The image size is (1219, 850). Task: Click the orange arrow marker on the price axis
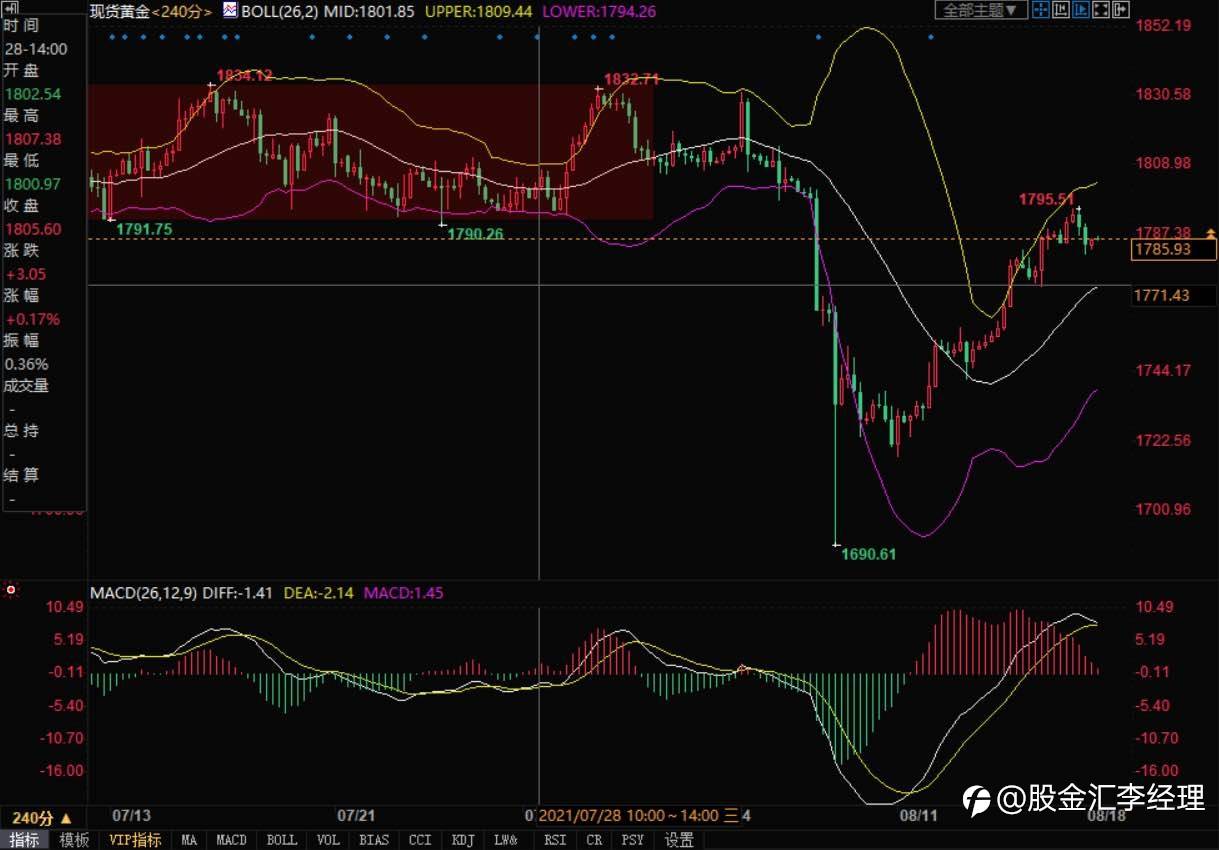1210,233
